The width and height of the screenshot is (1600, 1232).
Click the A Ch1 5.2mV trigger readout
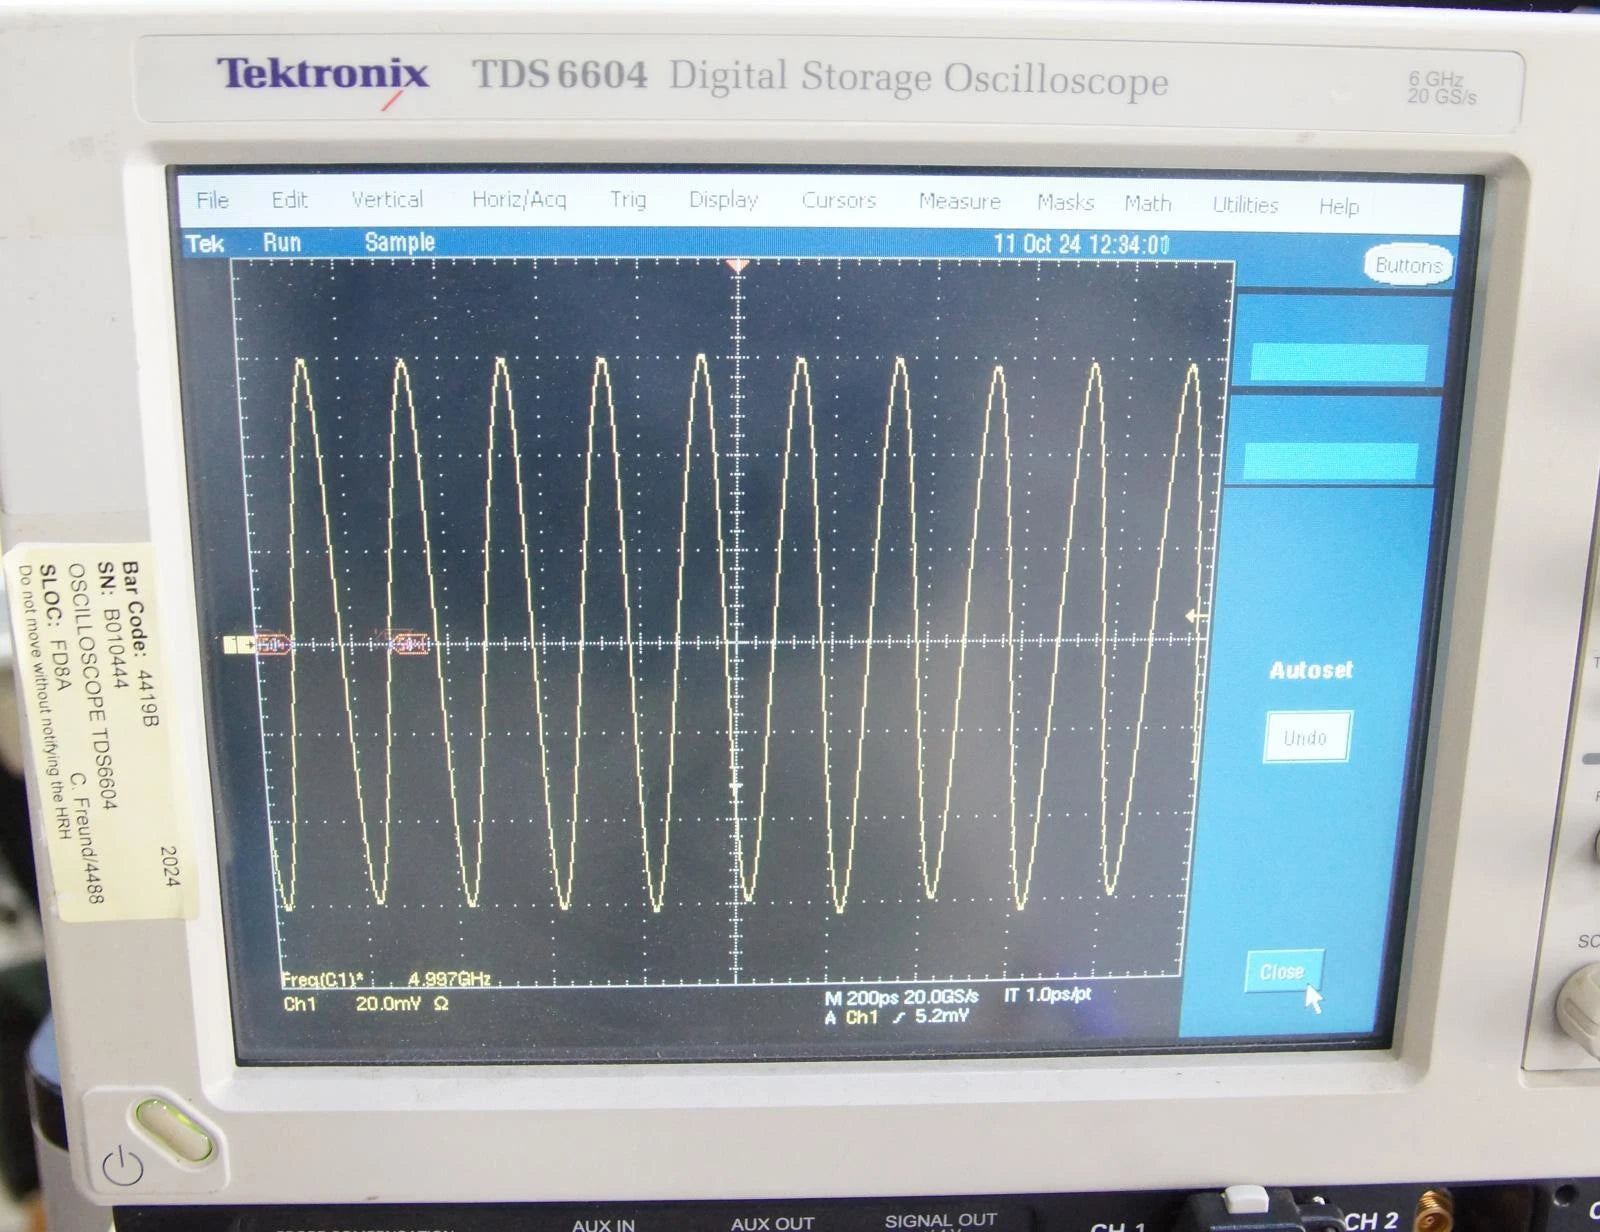pyautogui.click(x=897, y=1017)
